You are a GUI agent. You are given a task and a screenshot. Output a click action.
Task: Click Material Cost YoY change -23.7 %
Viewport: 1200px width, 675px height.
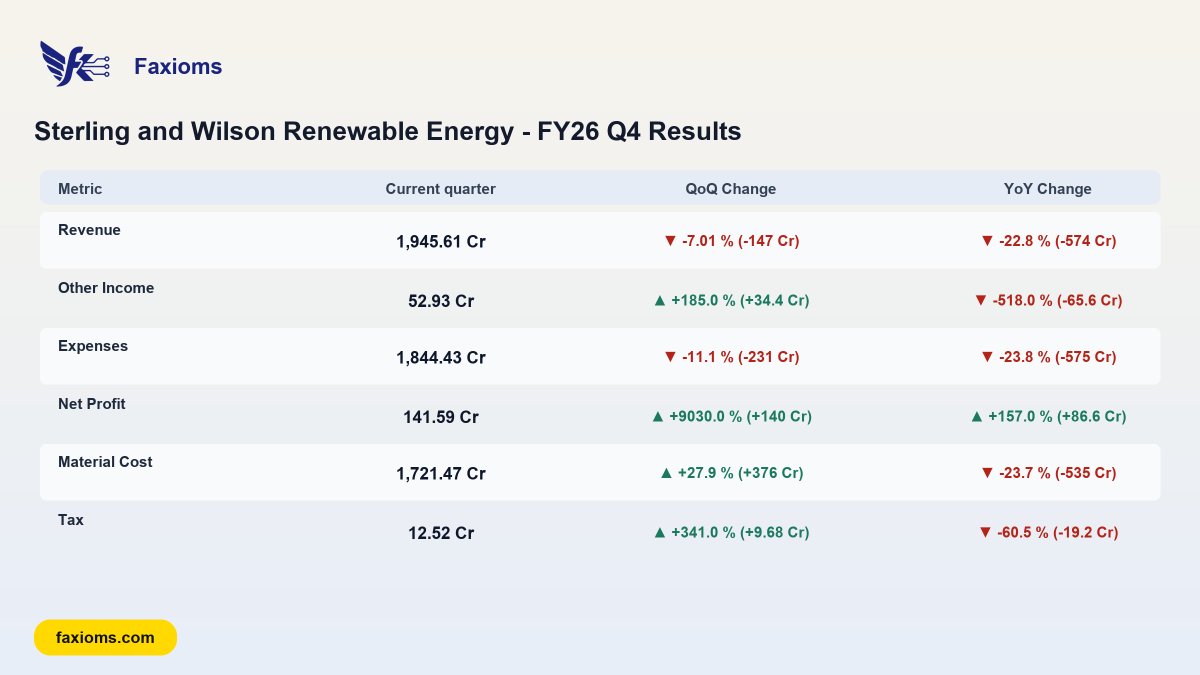point(1048,473)
